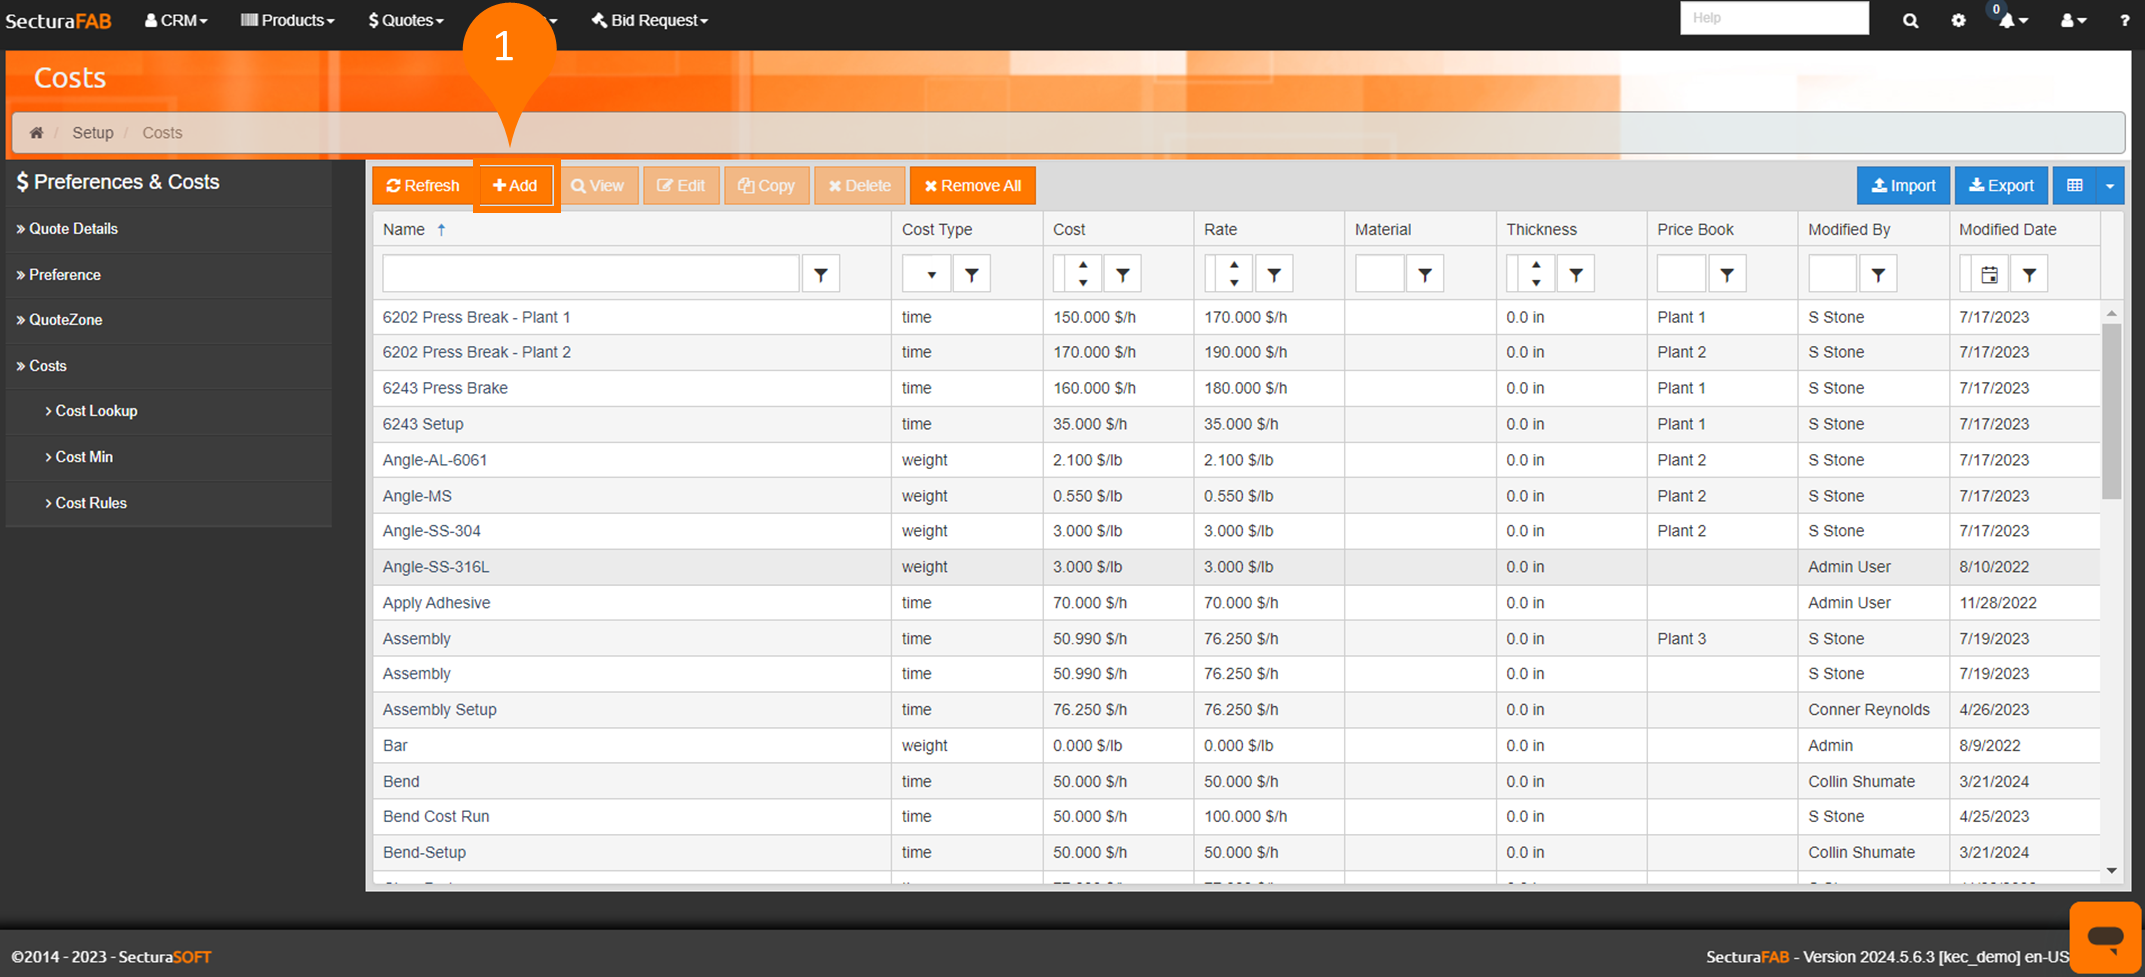Viewport: 2145px width, 977px height.
Task: Open the settings gear icon
Action: click(1958, 20)
